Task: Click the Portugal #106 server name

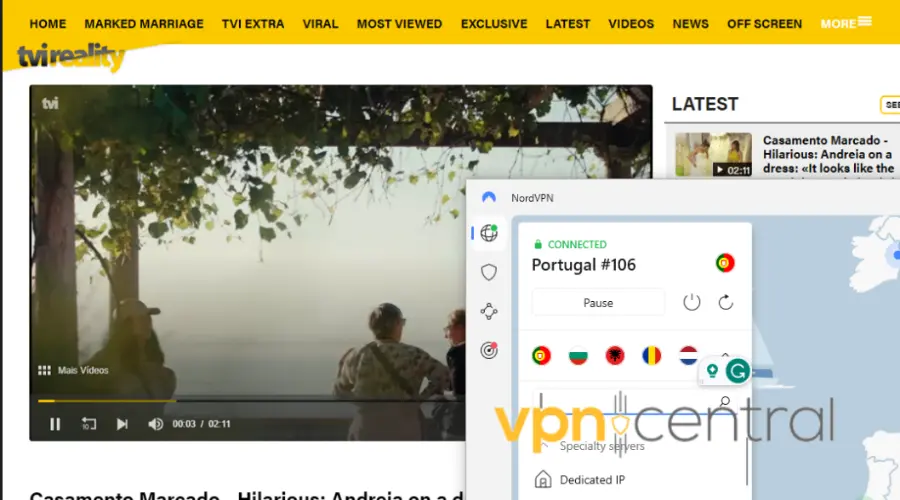Action: [584, 265]
